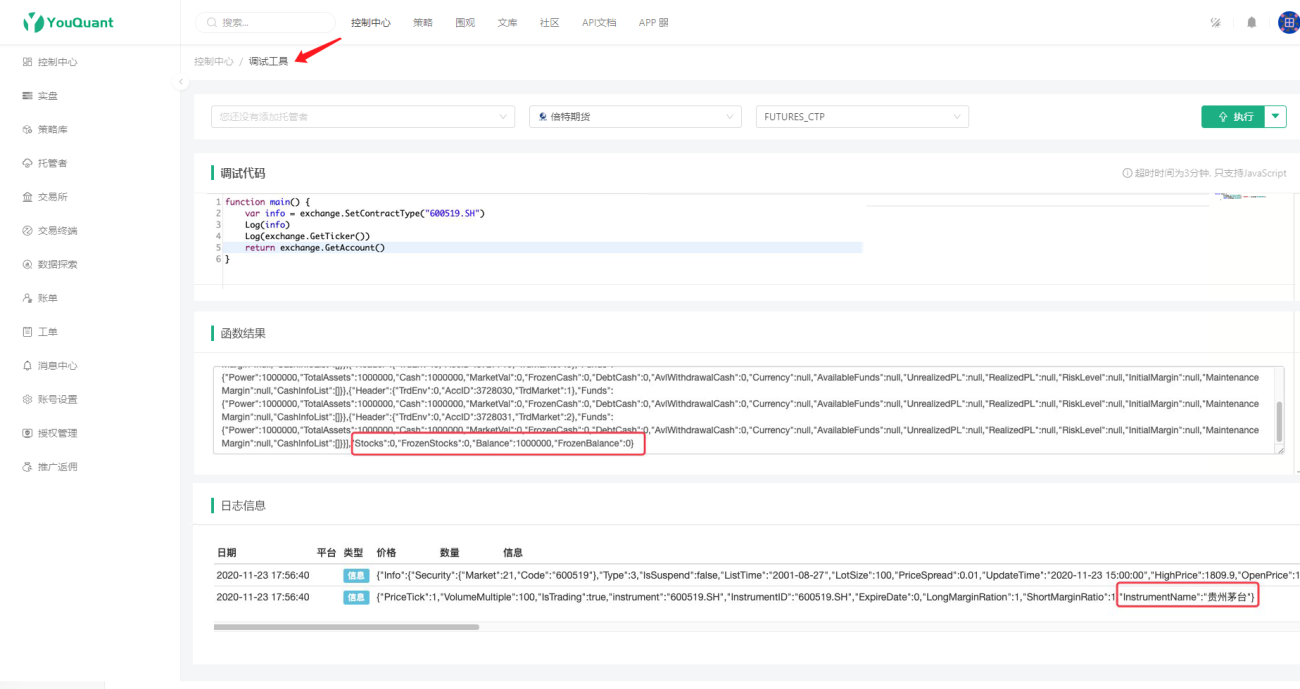Open API文档 in the top navigation

(x=599, y=22)
